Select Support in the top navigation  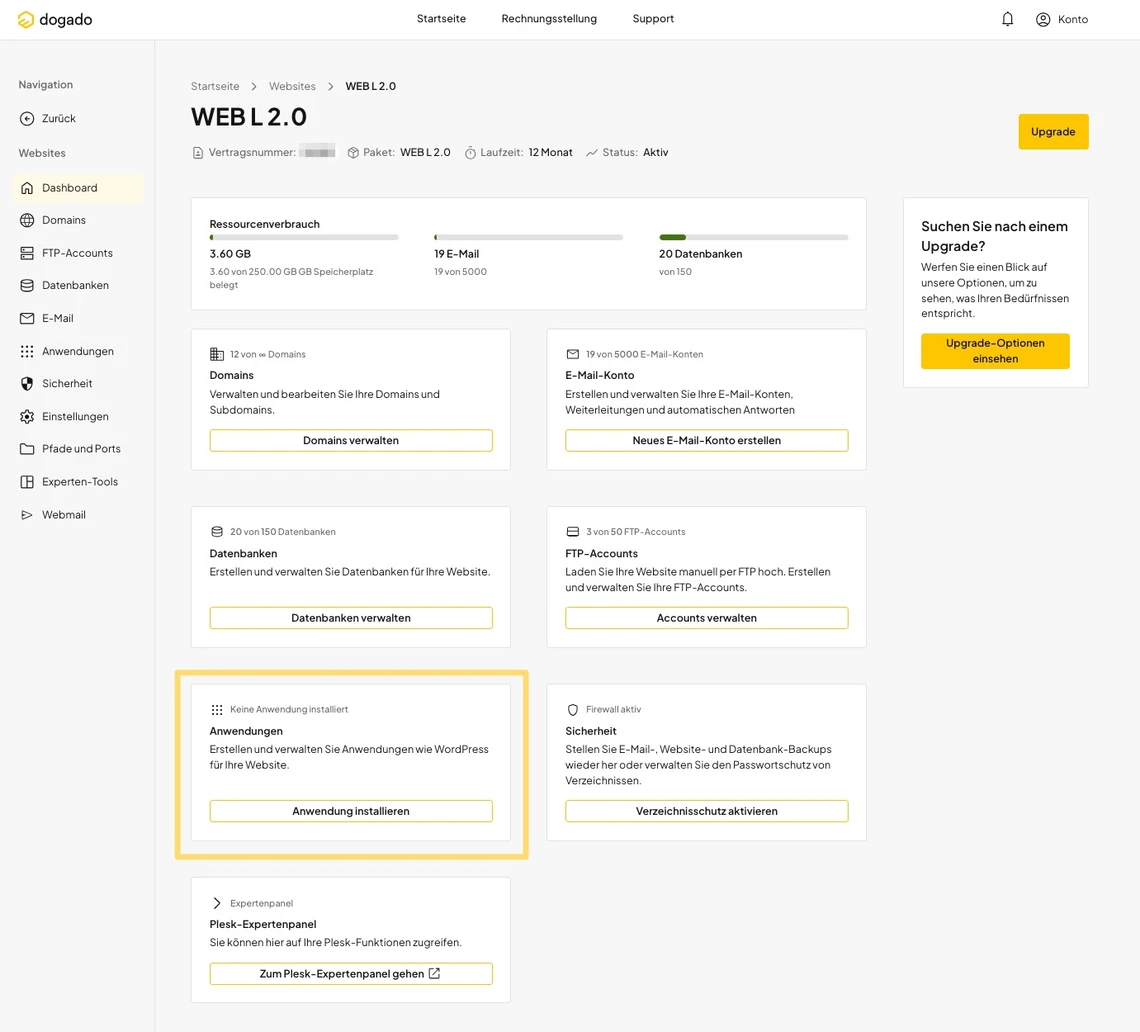click(653, 18)
